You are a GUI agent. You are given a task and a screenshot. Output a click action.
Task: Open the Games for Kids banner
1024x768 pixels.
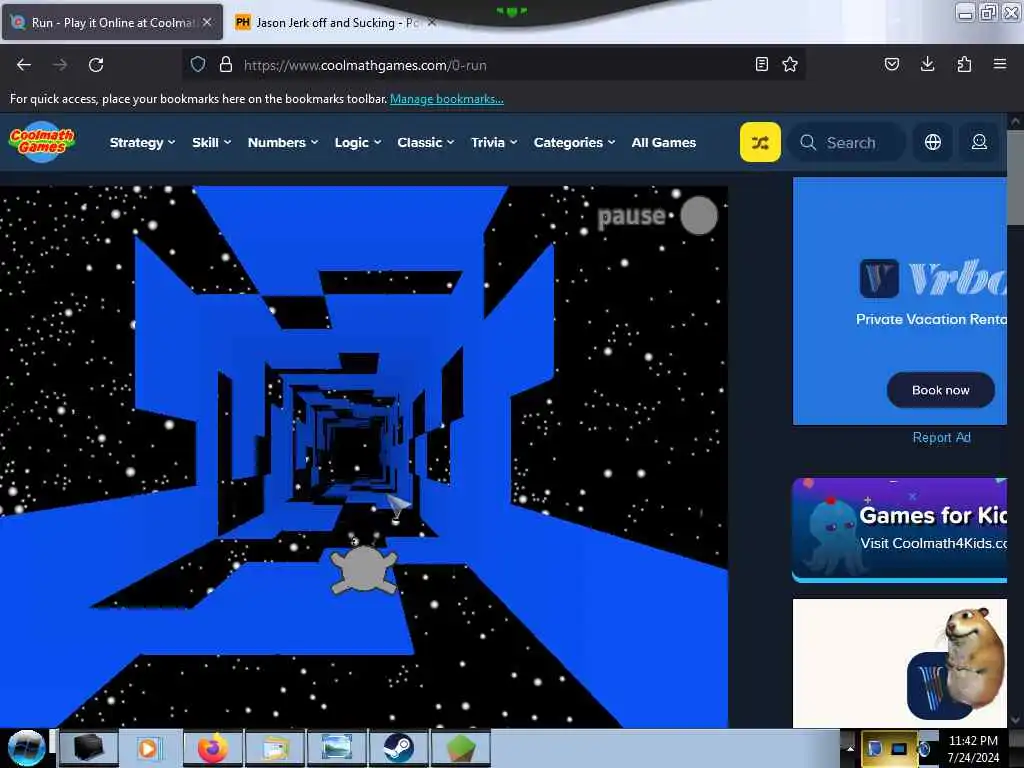(899, 530)
